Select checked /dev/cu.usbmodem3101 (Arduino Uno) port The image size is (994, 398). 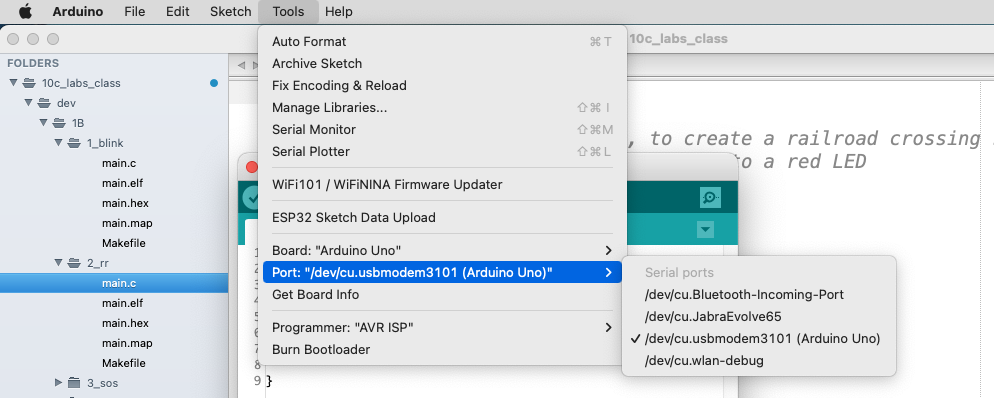(759, 338)
